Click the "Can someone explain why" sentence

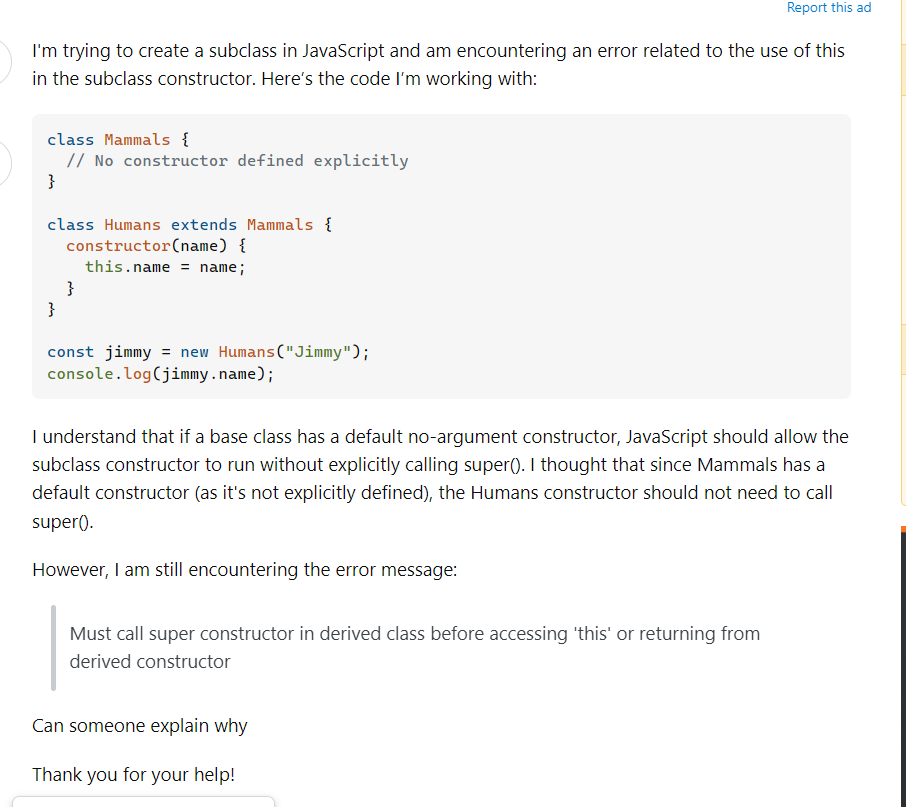coord(139,726)
